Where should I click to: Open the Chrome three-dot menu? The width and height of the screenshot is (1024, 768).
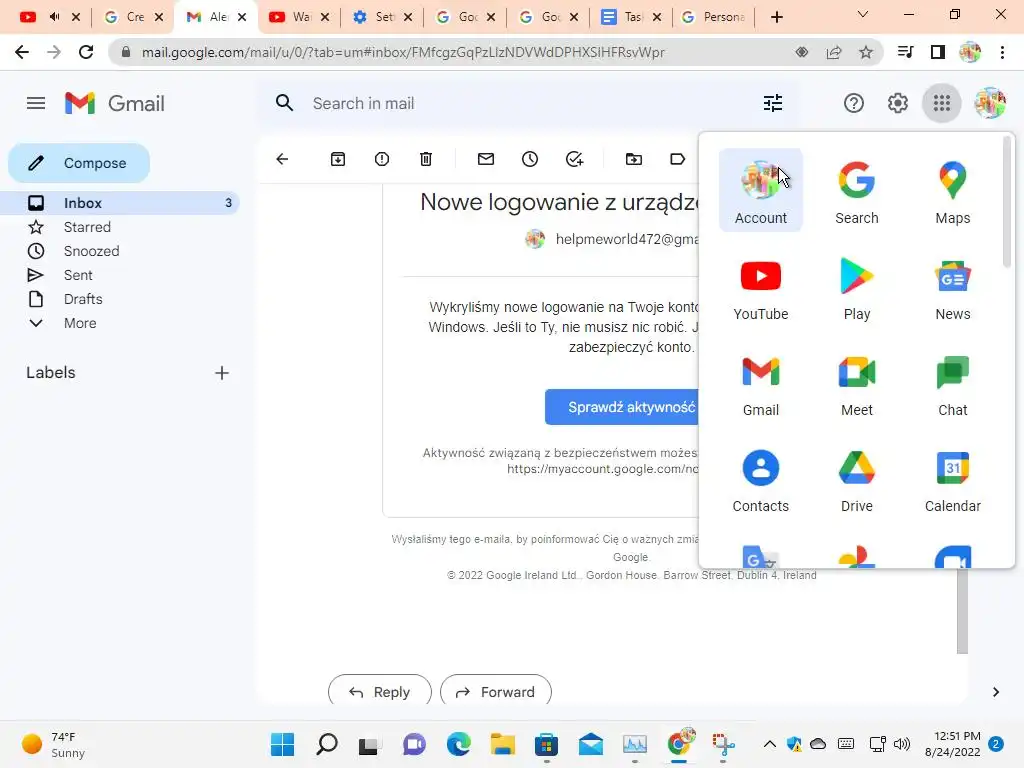(x=1002, y=52)
